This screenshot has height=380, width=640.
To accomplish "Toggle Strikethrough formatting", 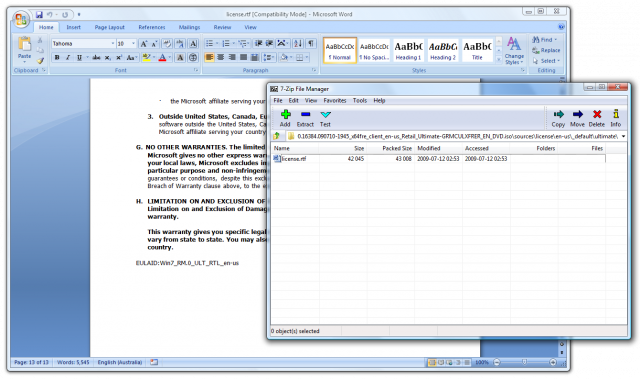I will coord(96,58).
